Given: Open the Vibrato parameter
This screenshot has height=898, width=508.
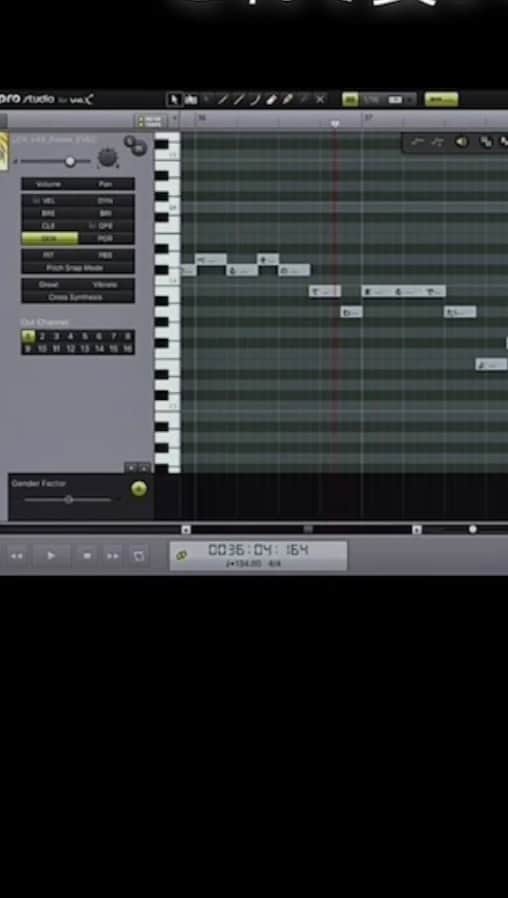Looking at the screenshot, I should click(105, 285).
